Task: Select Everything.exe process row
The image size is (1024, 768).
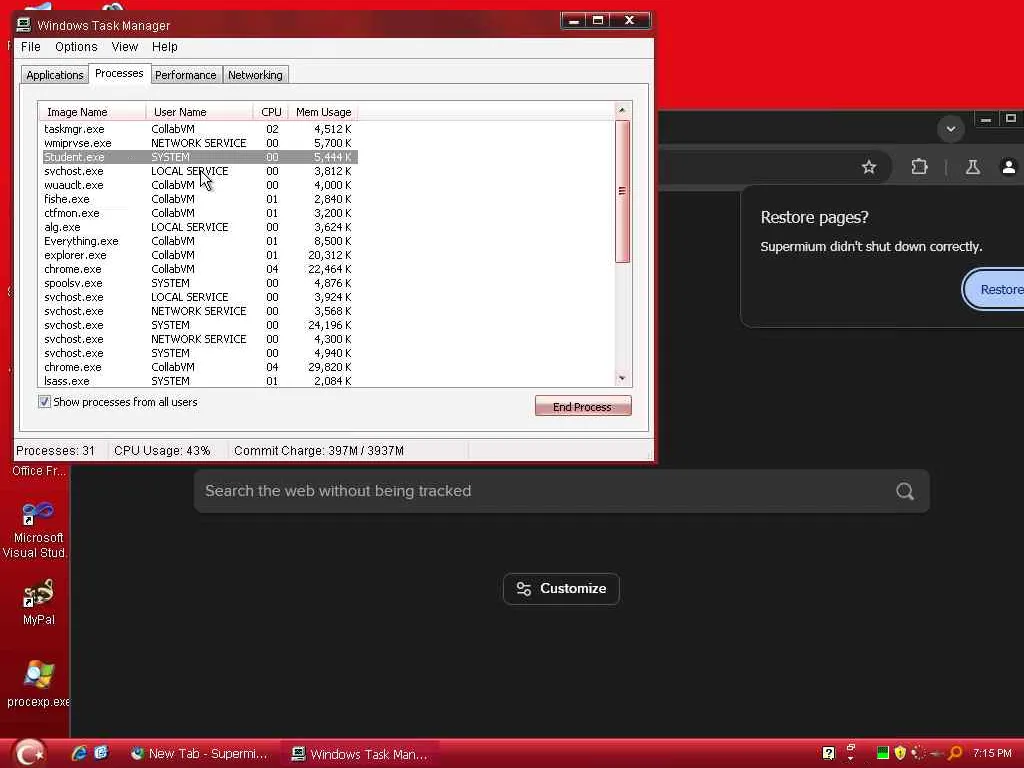Action: click(x=198, y=241)
